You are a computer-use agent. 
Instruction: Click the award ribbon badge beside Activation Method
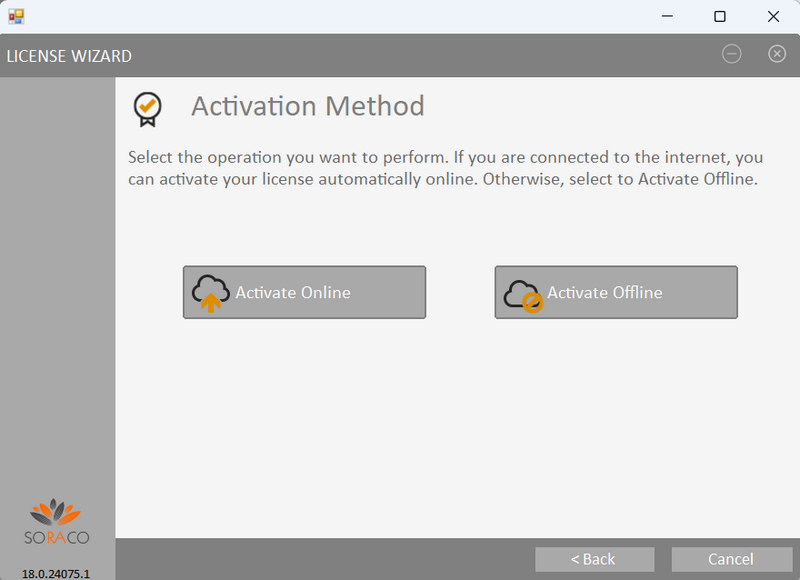click(147, 108)
